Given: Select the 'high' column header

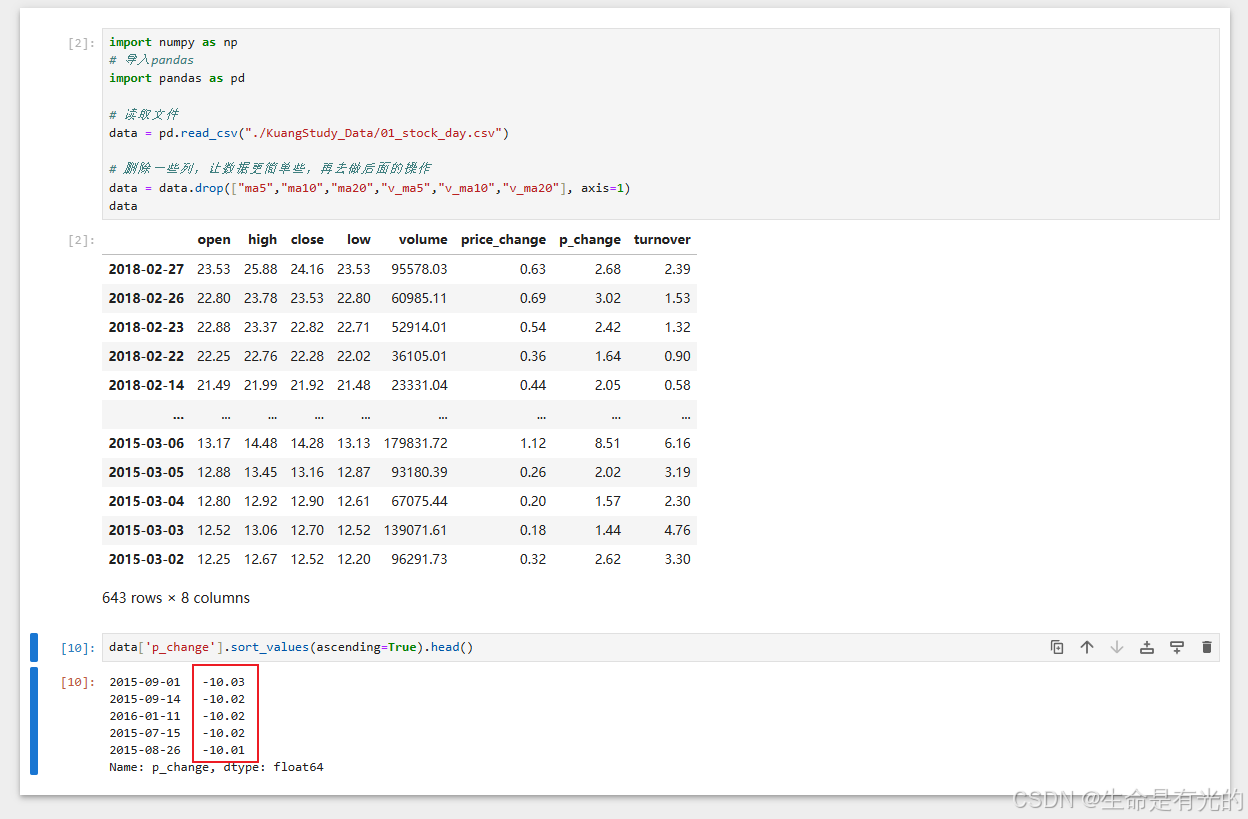Looking at the screenshot, I should click(x=262, y=239).
